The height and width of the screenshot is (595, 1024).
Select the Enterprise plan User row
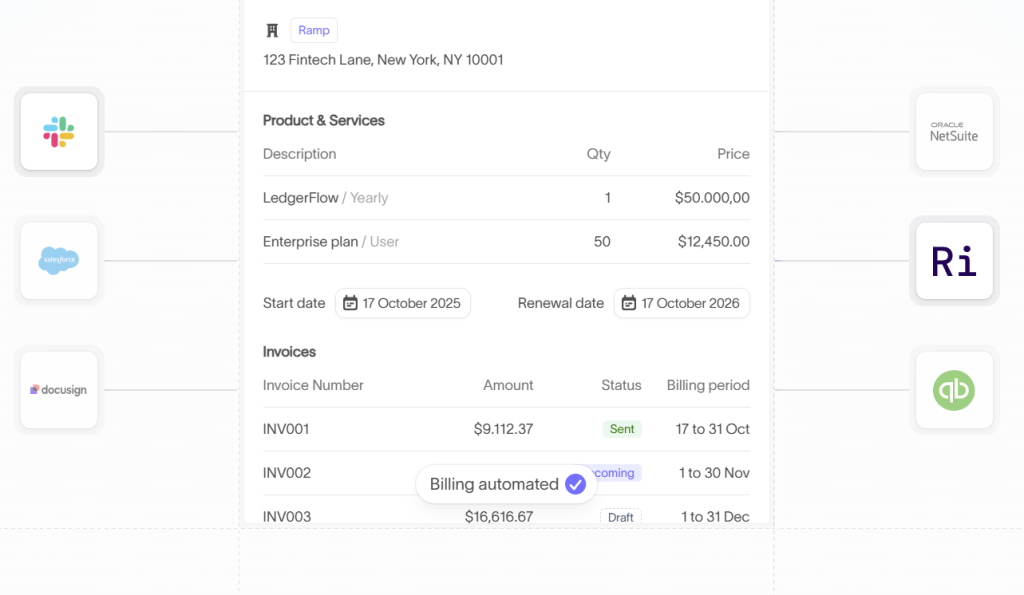(x=330, y=242)
